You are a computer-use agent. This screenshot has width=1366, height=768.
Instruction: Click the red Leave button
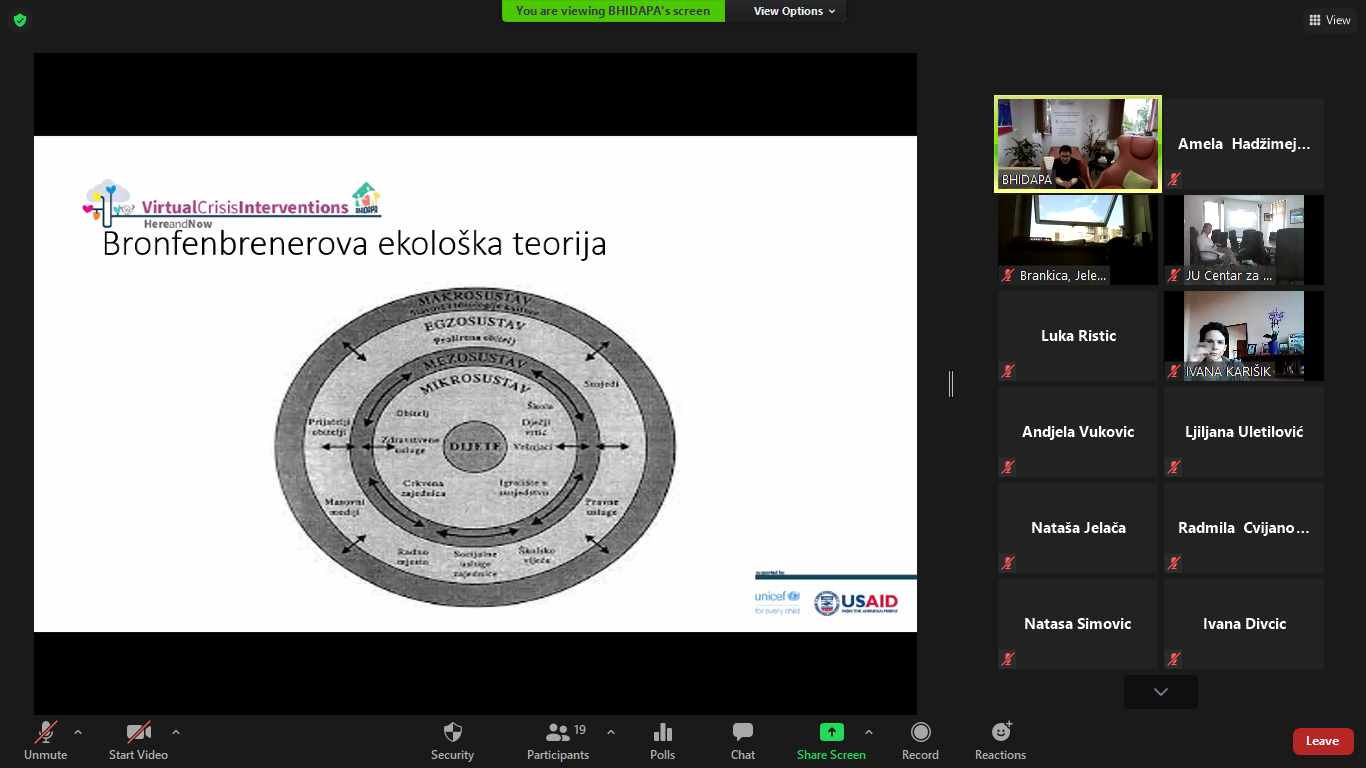click(1322, 741)
